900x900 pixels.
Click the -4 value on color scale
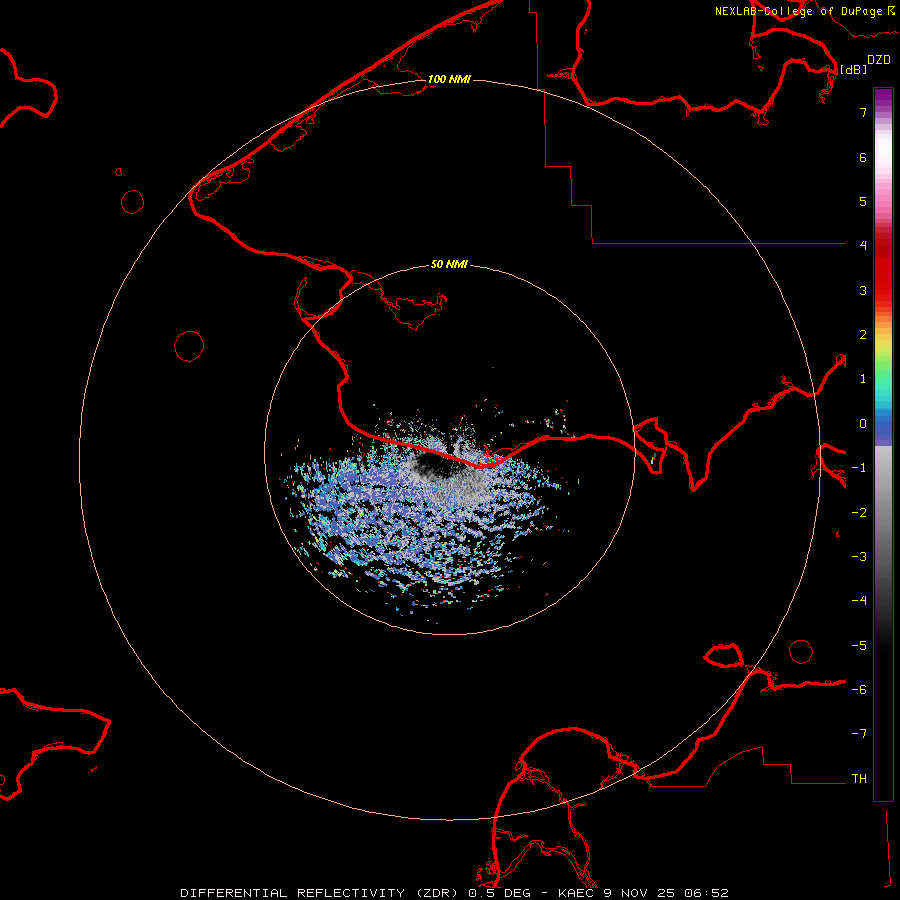pos(859,601)
